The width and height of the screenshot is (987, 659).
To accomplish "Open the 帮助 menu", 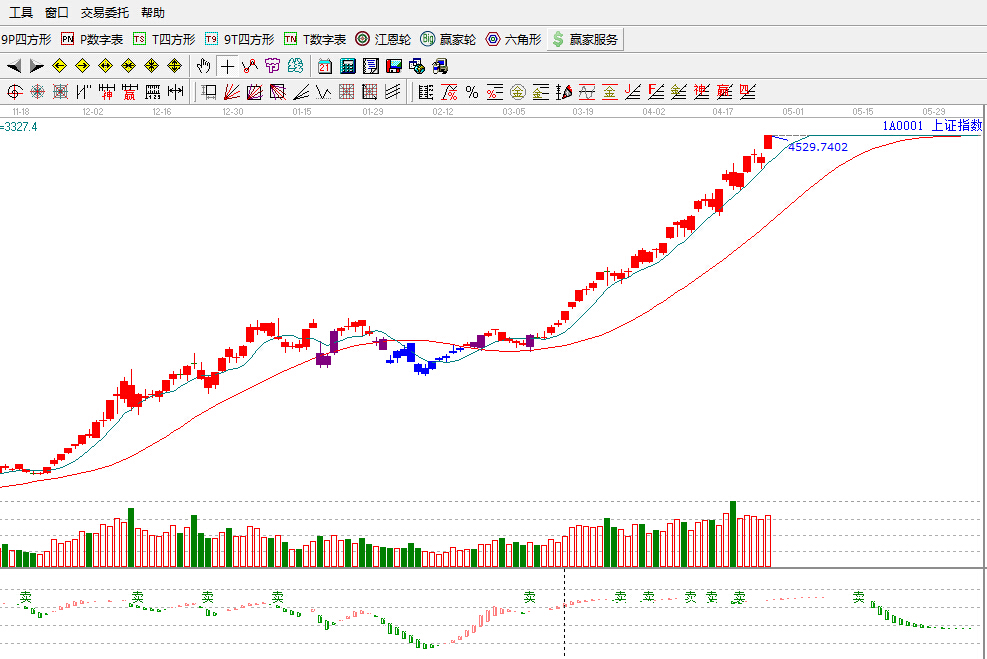I will click(153, 13).
